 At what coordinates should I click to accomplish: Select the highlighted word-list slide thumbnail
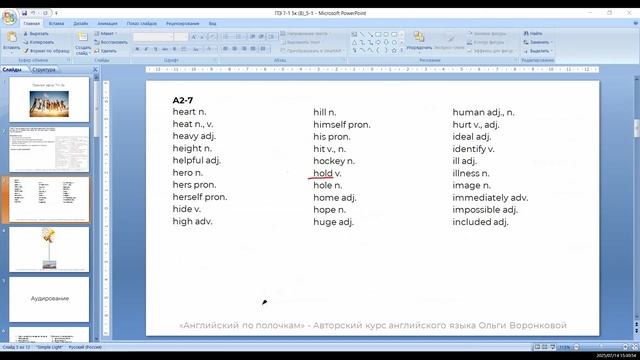pos(49,200)
